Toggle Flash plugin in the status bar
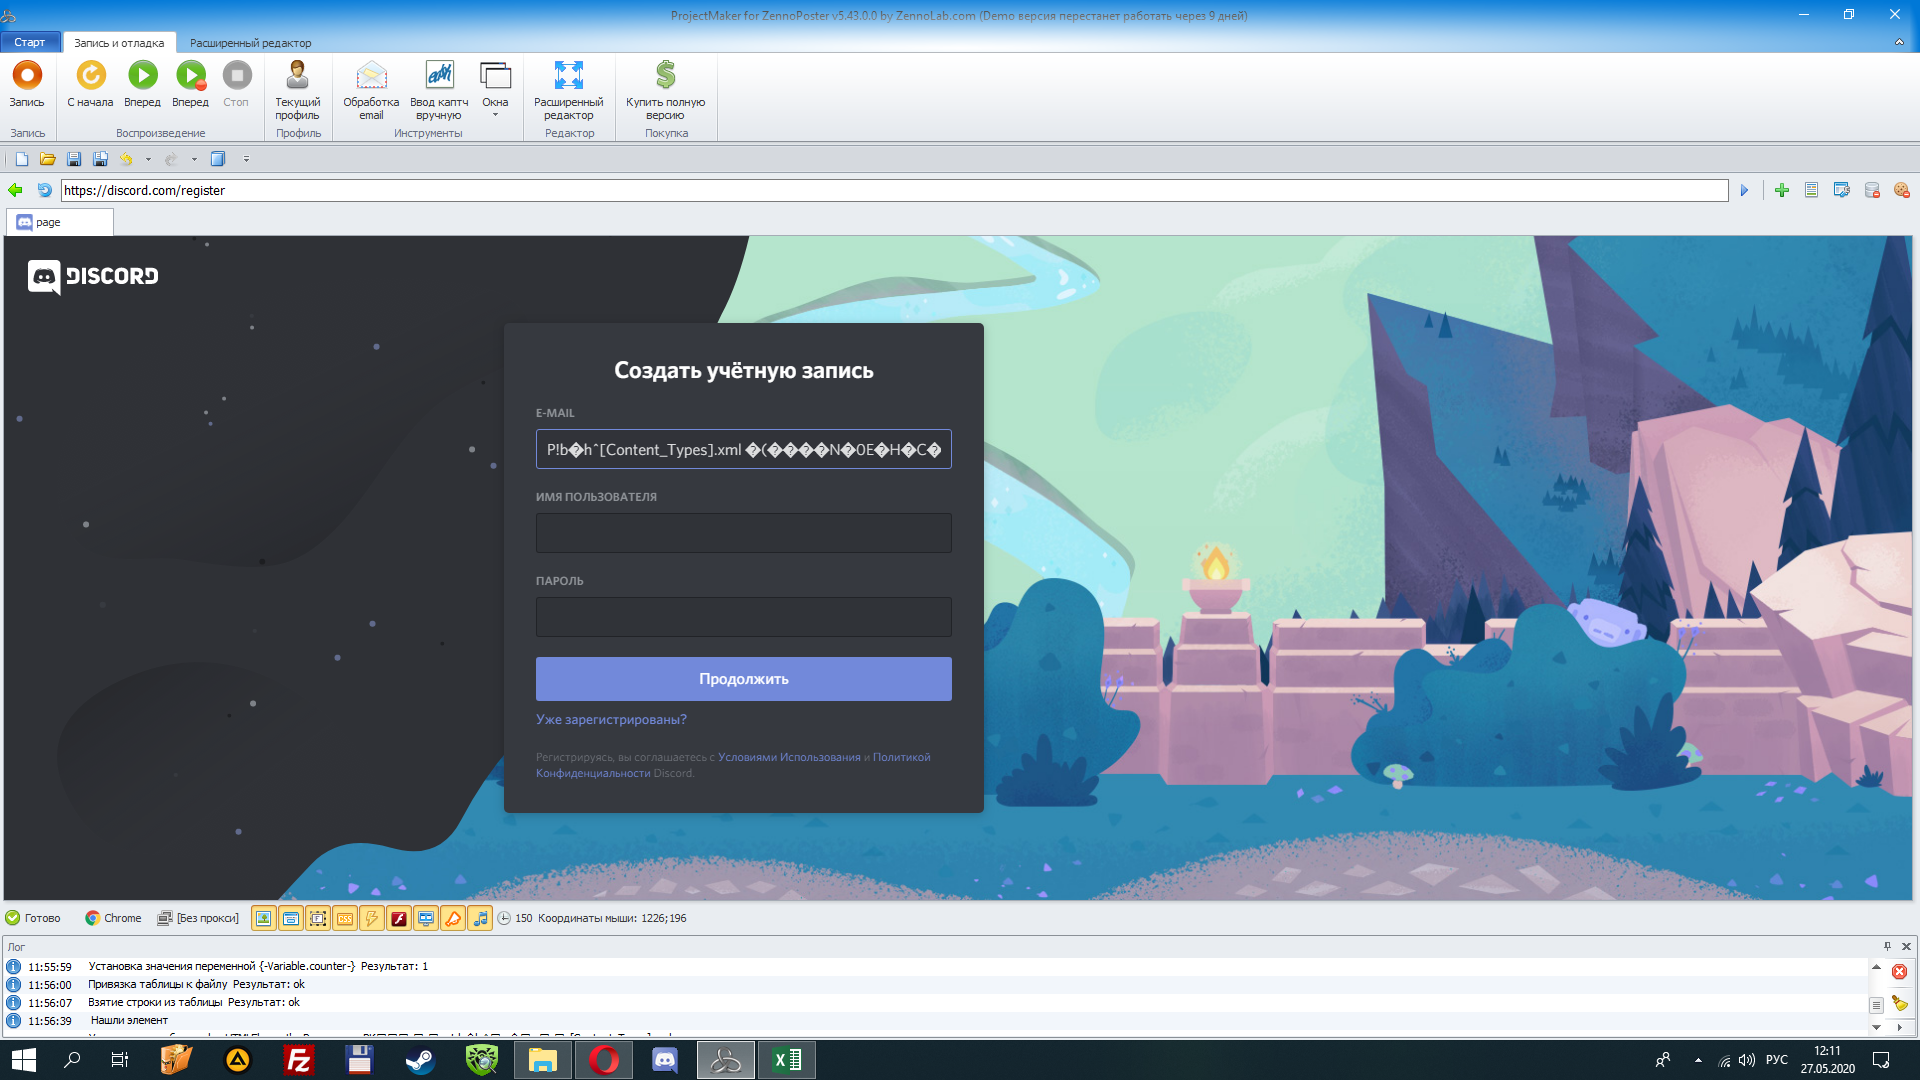The width and height of the screenshot is (1920, 1080). [x=398, y=918]
